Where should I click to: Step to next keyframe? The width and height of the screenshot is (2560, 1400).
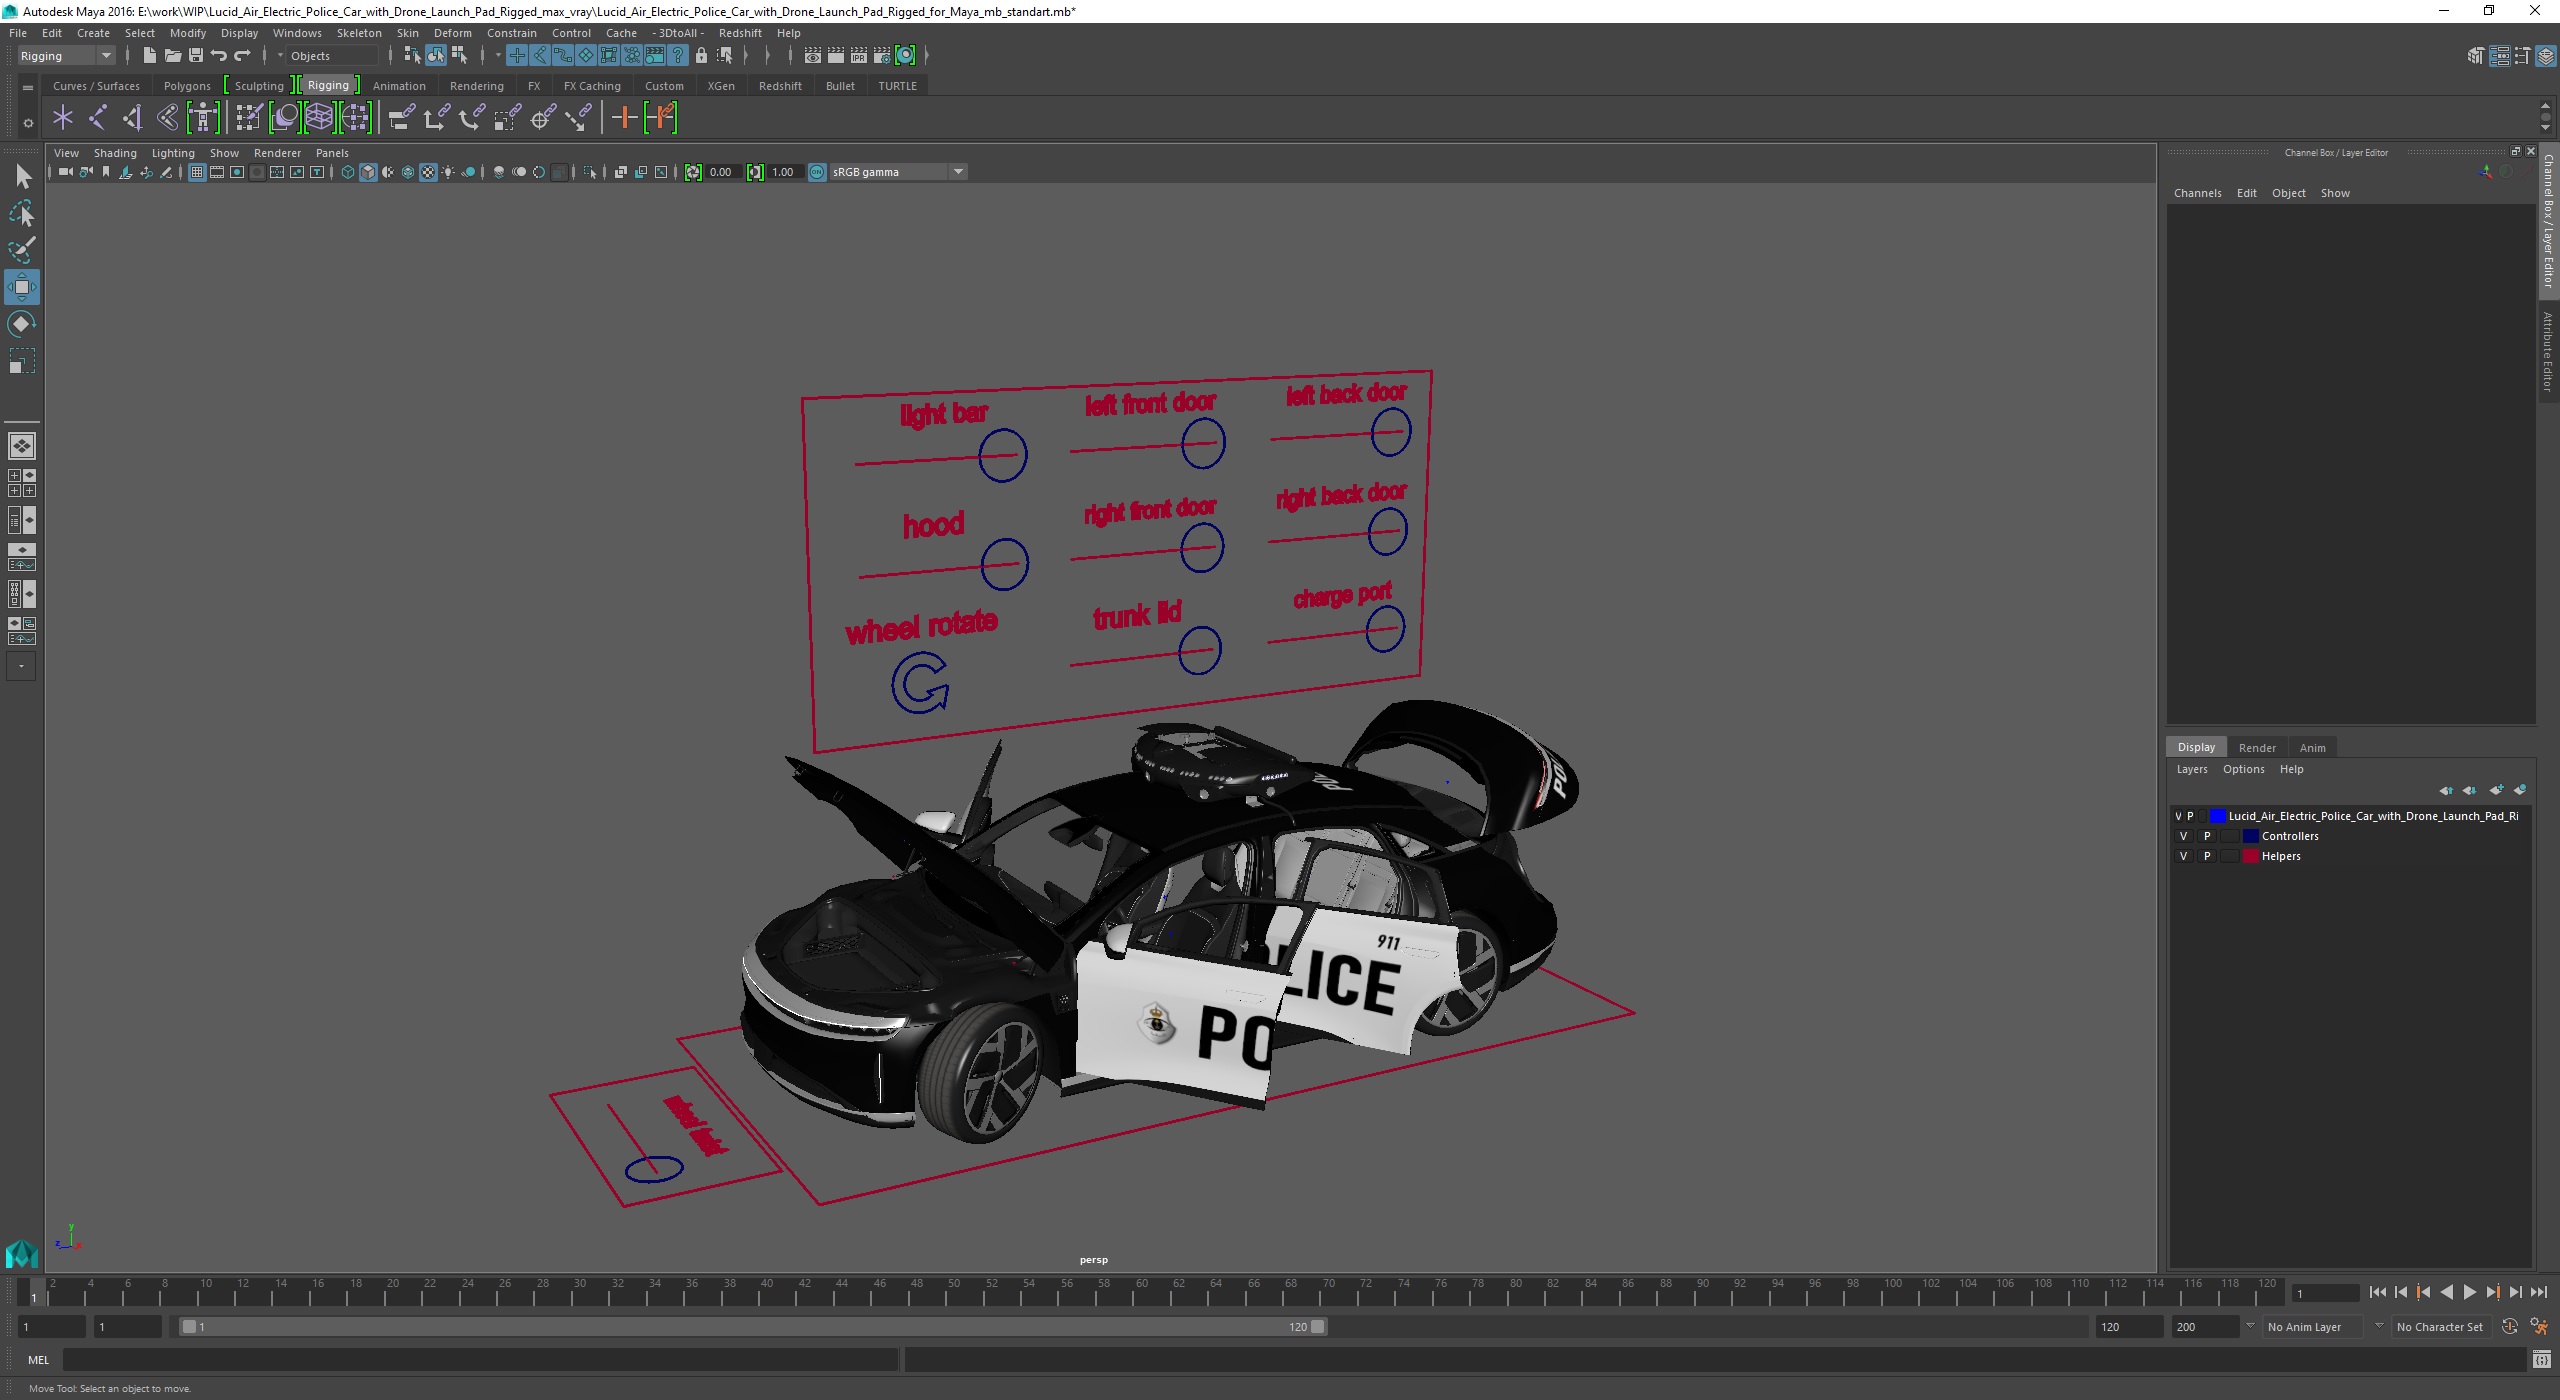tap(2493, 1293)
